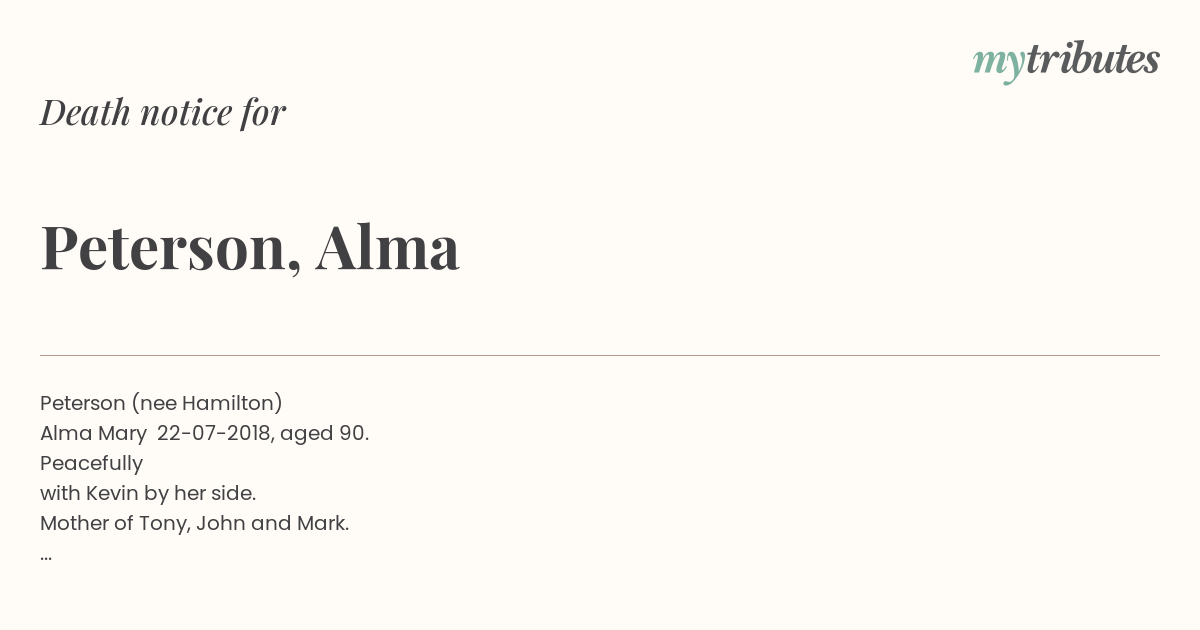Click the "aged 90." text

click(325, 434)
